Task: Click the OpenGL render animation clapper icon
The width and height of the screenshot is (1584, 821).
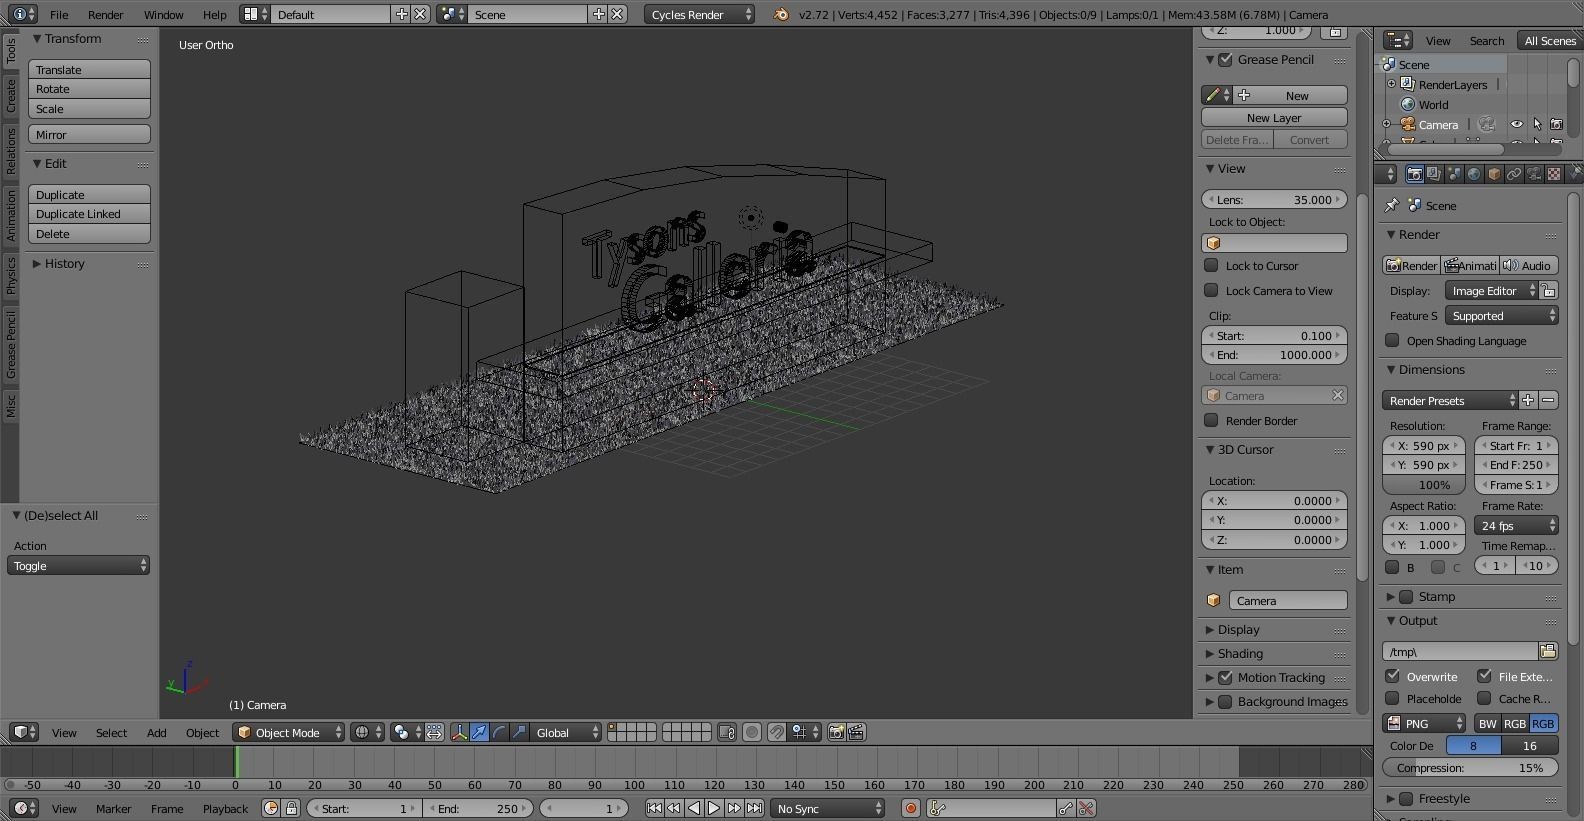Action: (856, 732)
